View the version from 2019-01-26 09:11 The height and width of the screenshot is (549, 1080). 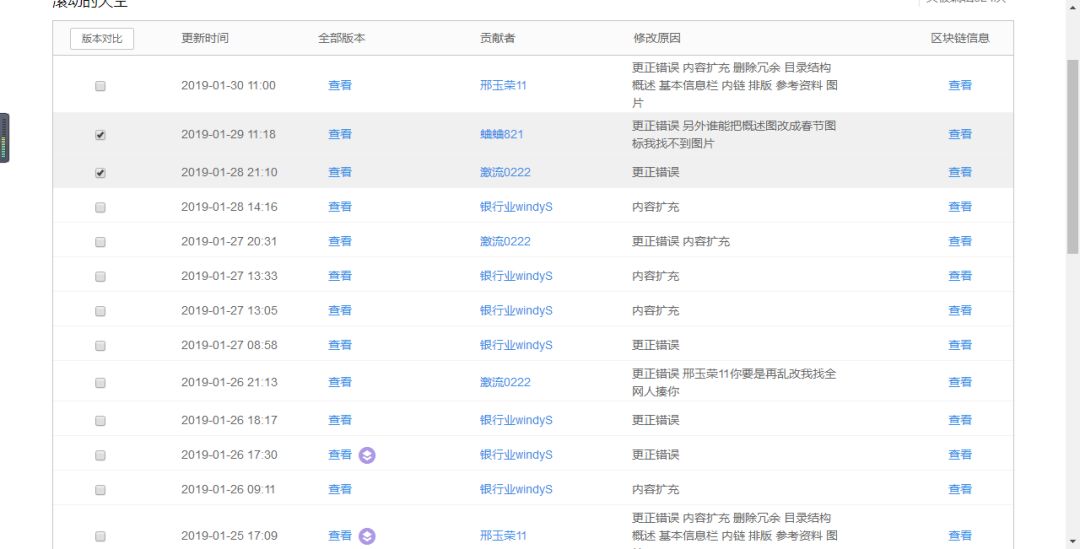[340, 489]
